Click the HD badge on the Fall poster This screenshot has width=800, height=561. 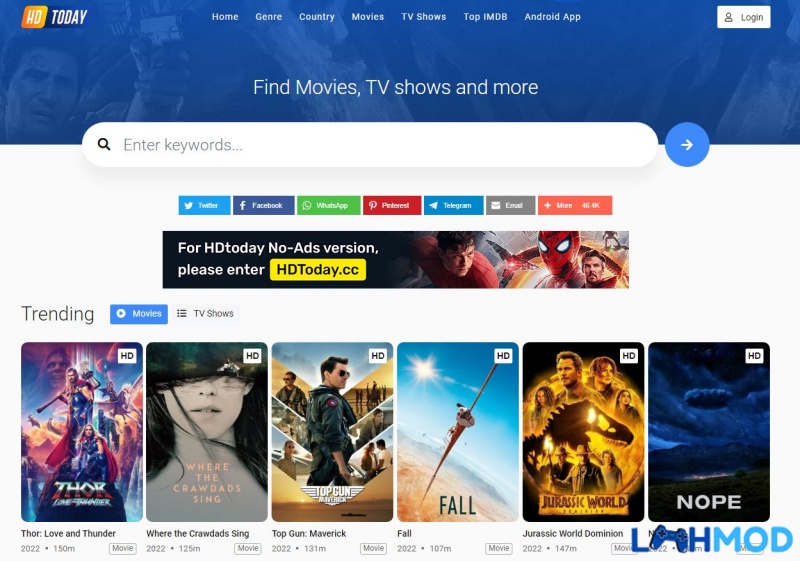coord(503,355)
